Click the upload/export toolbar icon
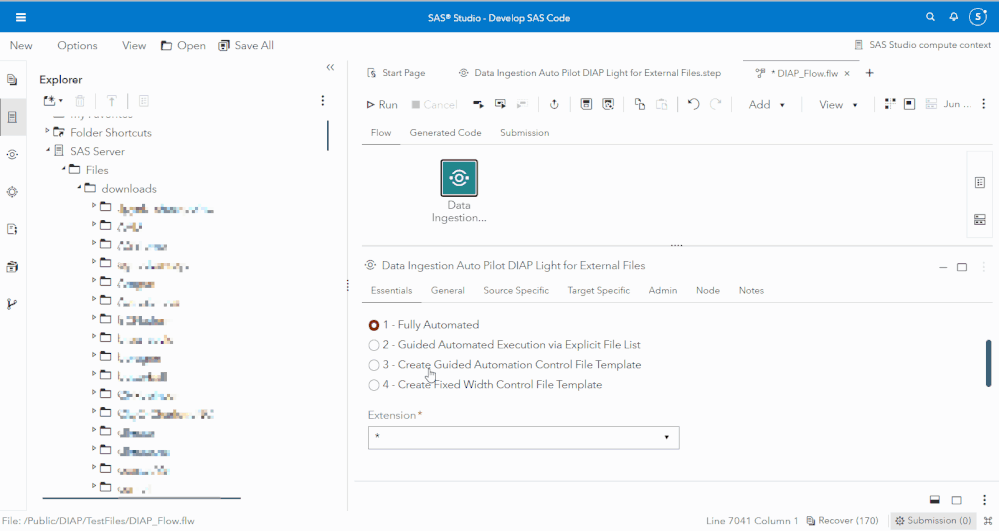 coord(554,105)
